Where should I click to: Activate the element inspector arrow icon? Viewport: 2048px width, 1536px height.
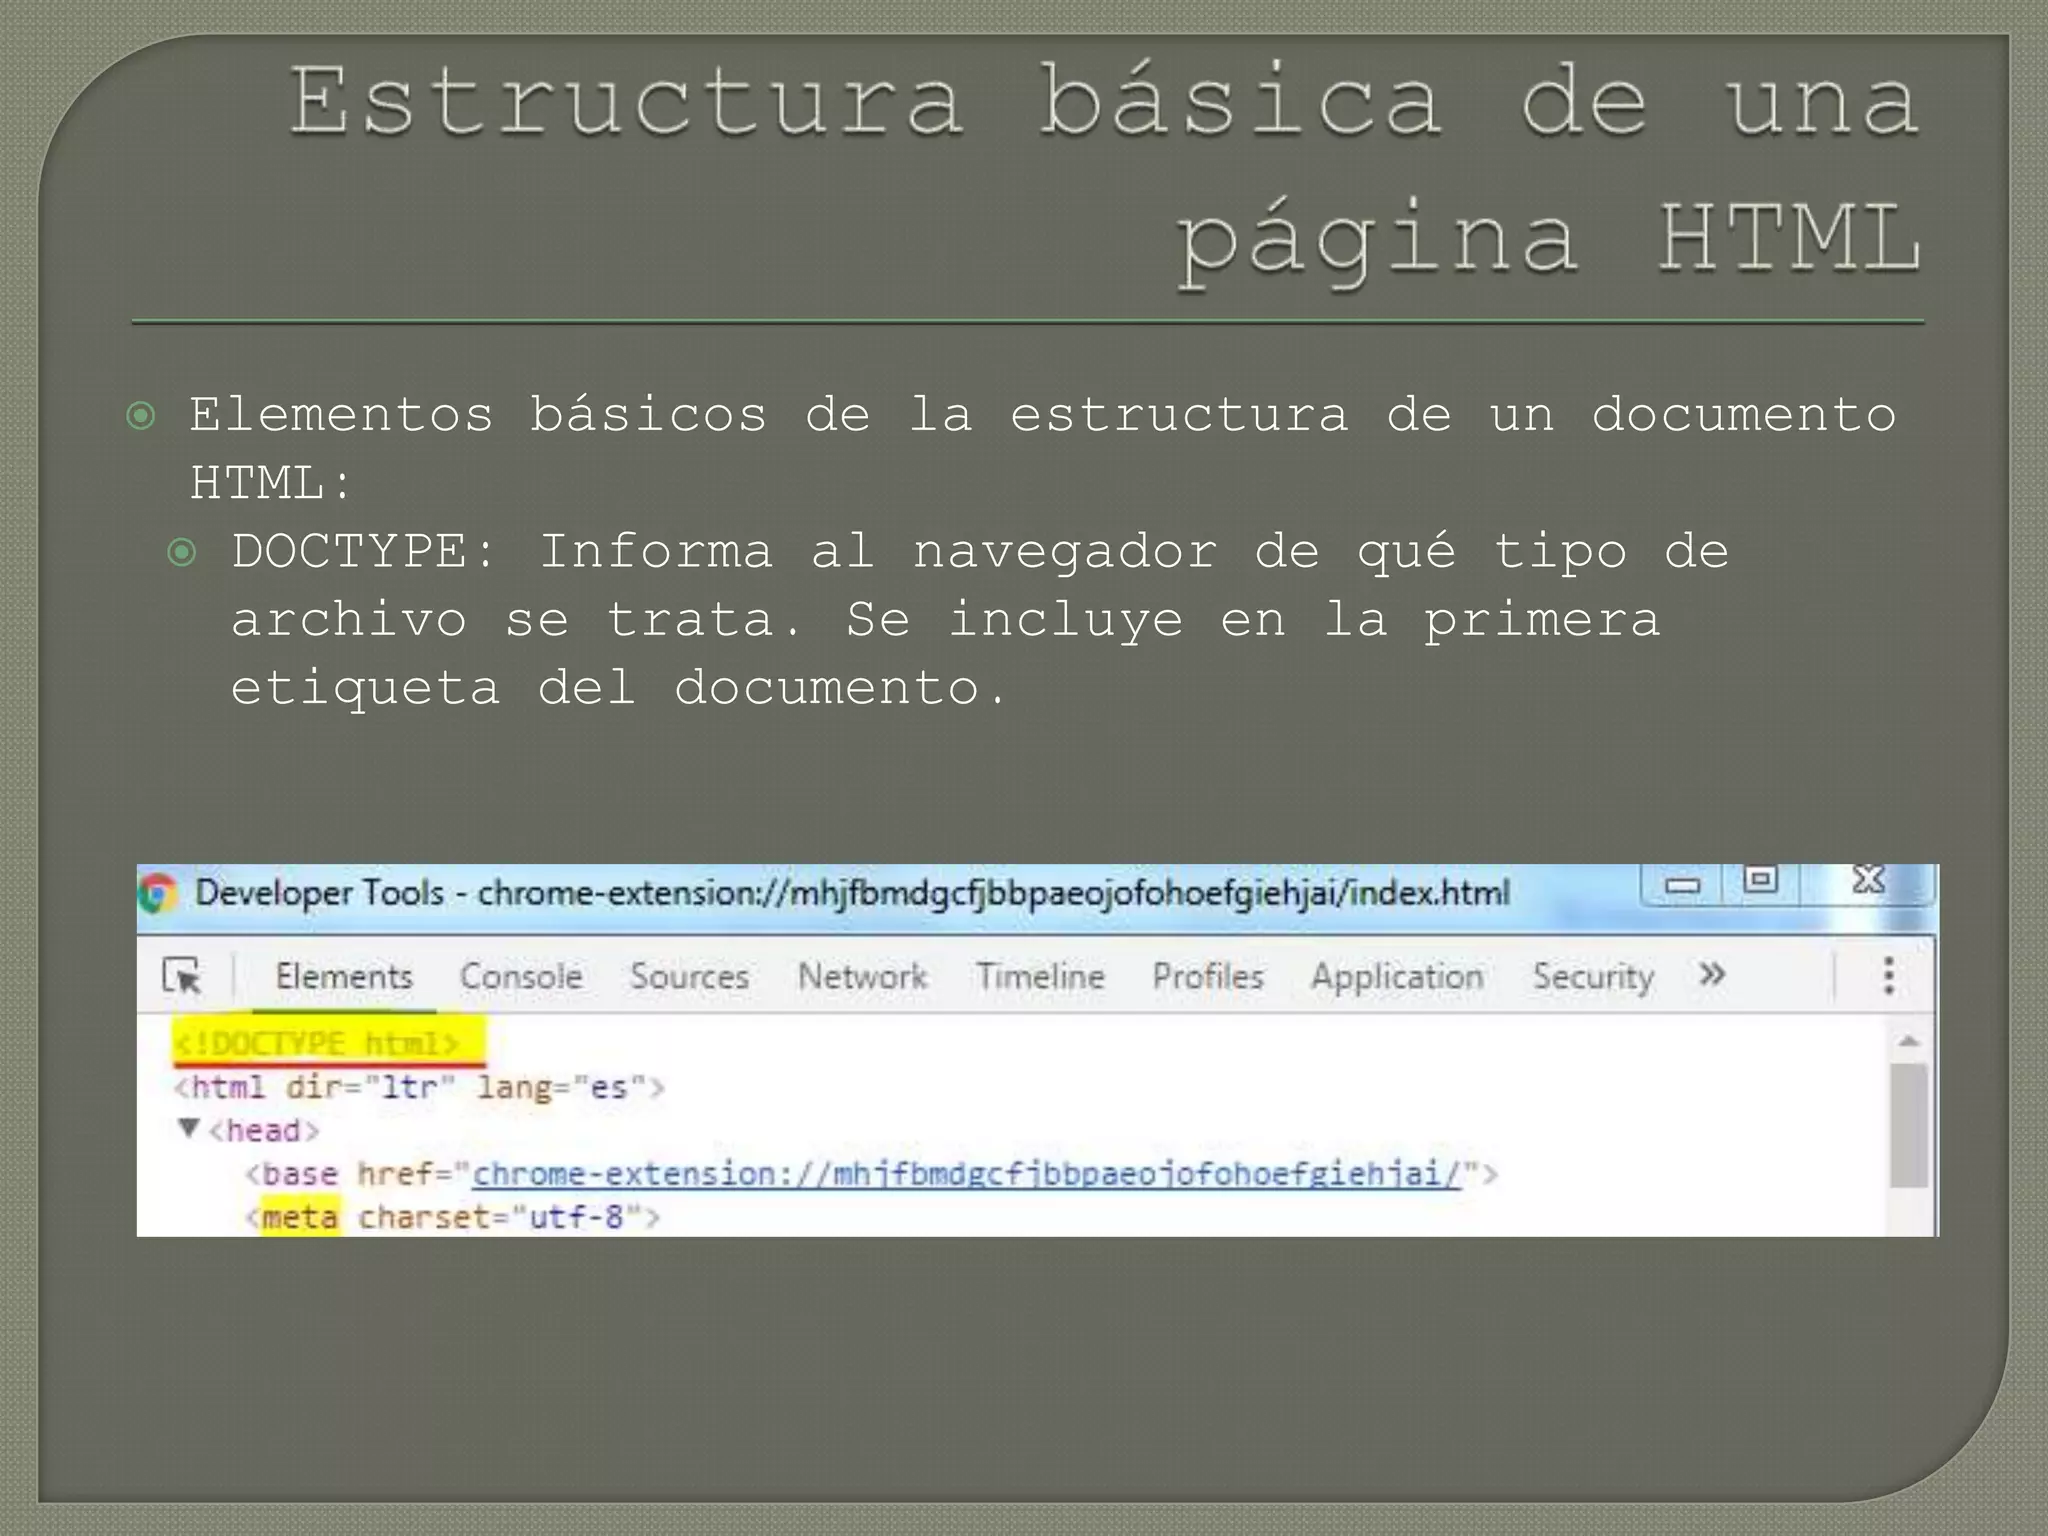click(x=182, y=975)
